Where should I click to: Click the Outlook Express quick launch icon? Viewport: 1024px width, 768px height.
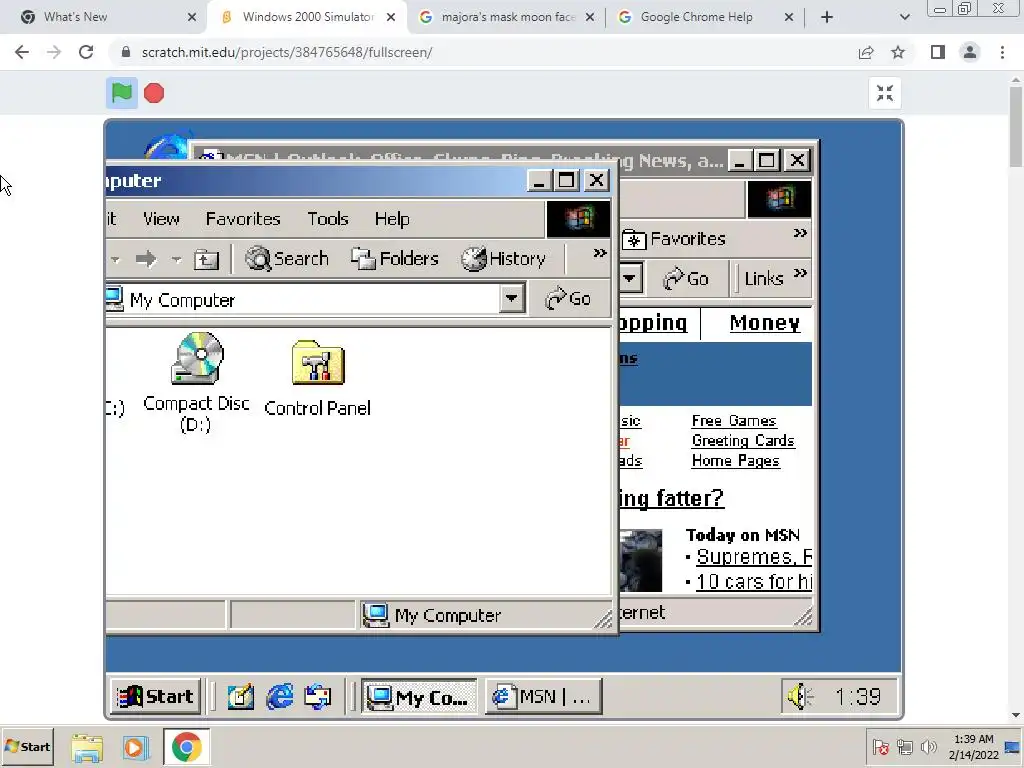(318, 697)
